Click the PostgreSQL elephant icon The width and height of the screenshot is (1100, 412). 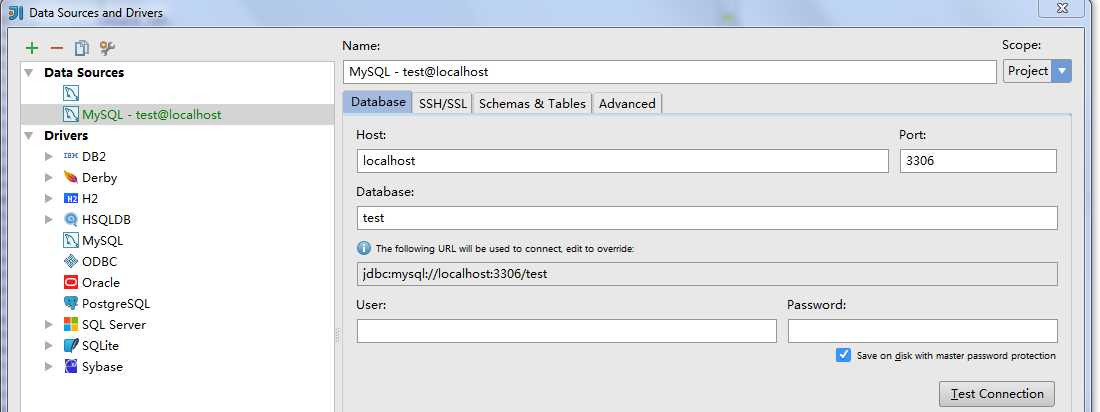tap(71, 303)
